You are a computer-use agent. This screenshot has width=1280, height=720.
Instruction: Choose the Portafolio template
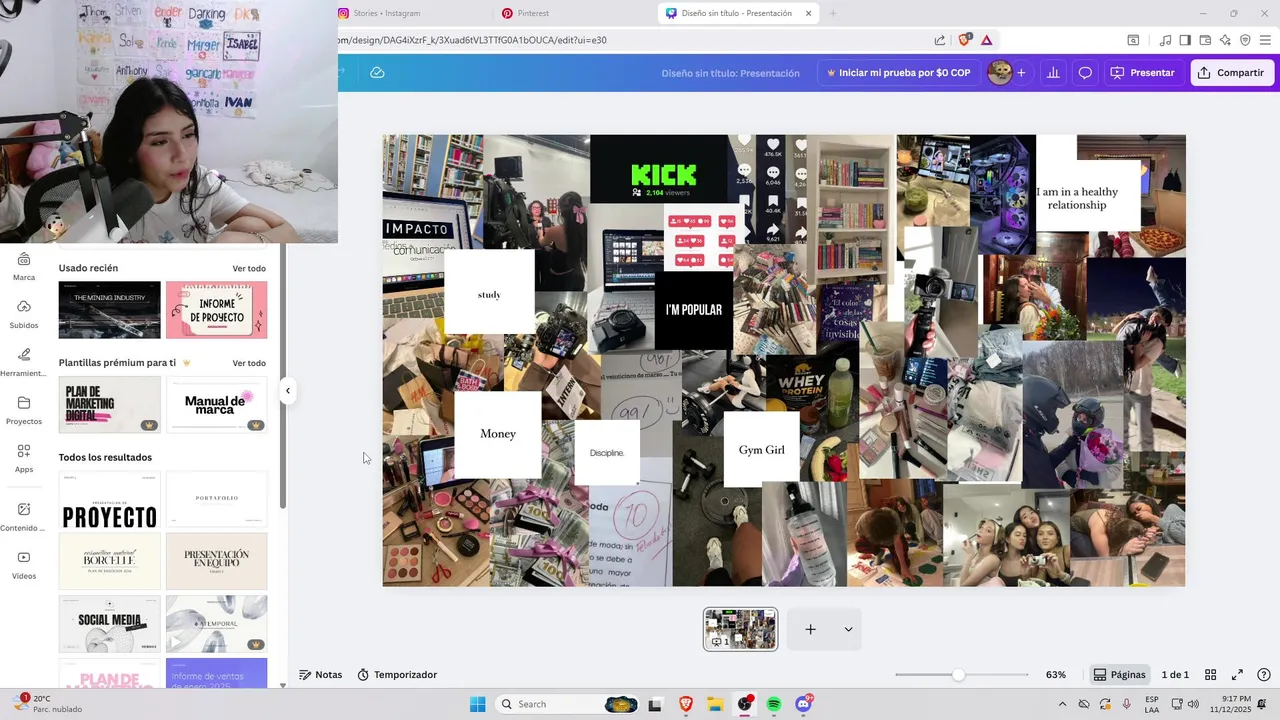216,500
